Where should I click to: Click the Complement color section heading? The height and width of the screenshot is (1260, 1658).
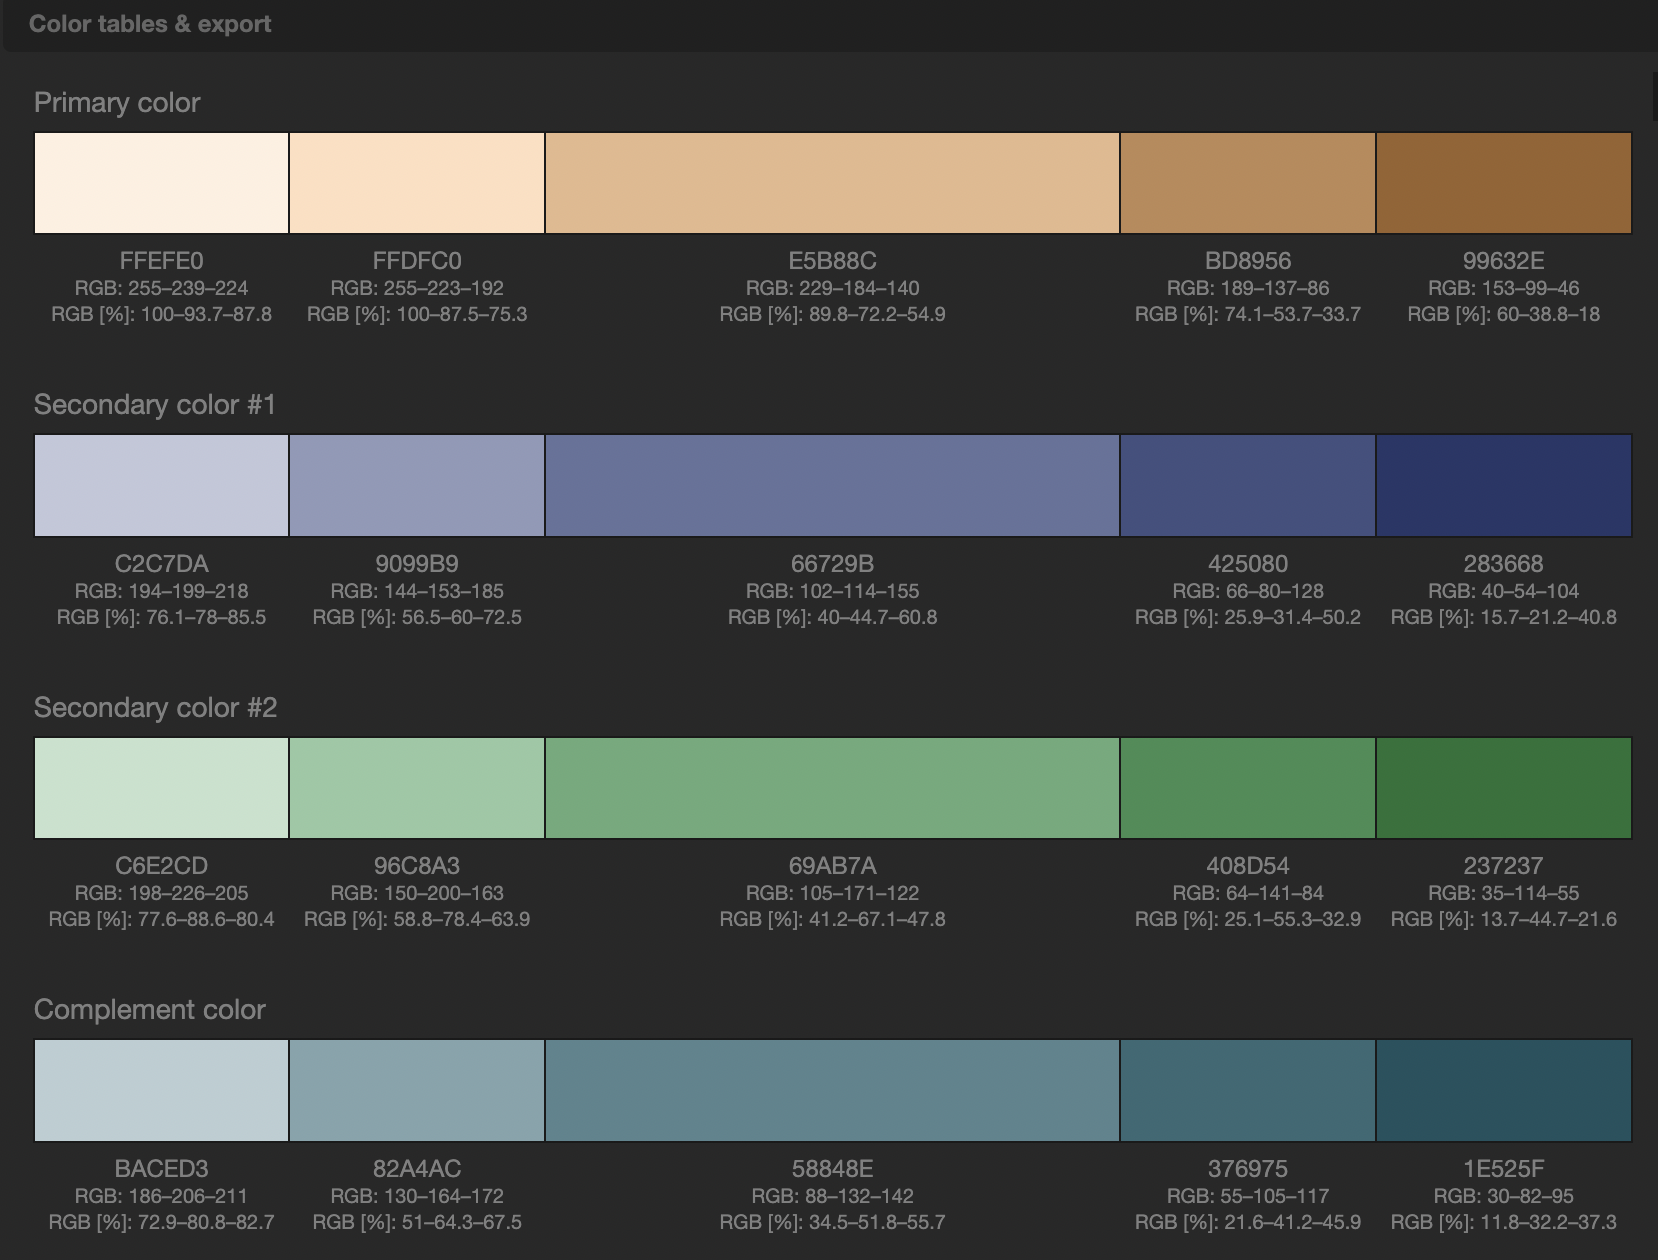tap(149, 1010)
